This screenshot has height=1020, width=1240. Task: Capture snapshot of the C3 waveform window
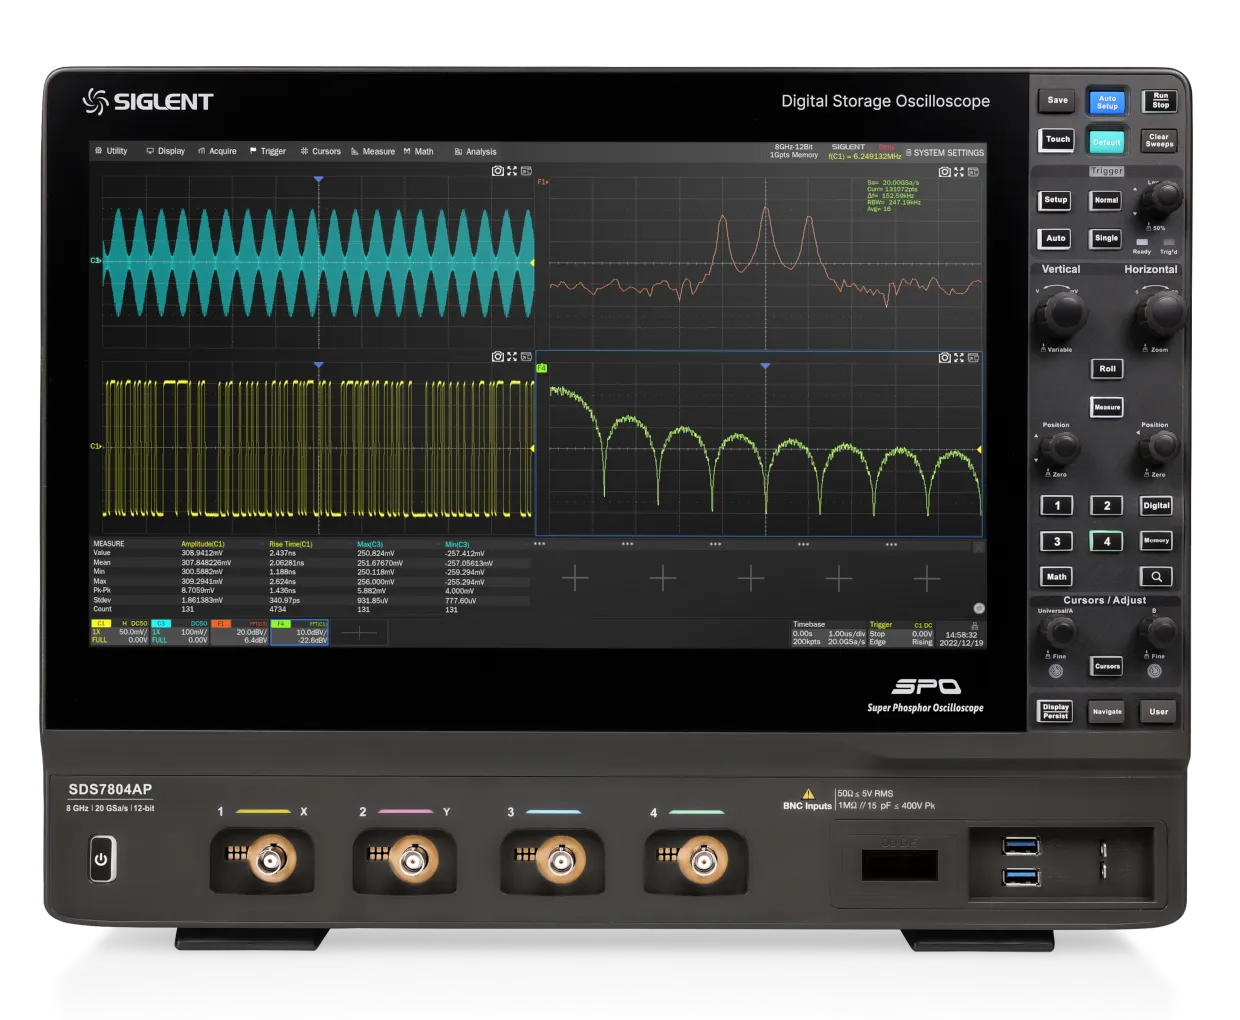pyautogui.click(x=497, y=171)
